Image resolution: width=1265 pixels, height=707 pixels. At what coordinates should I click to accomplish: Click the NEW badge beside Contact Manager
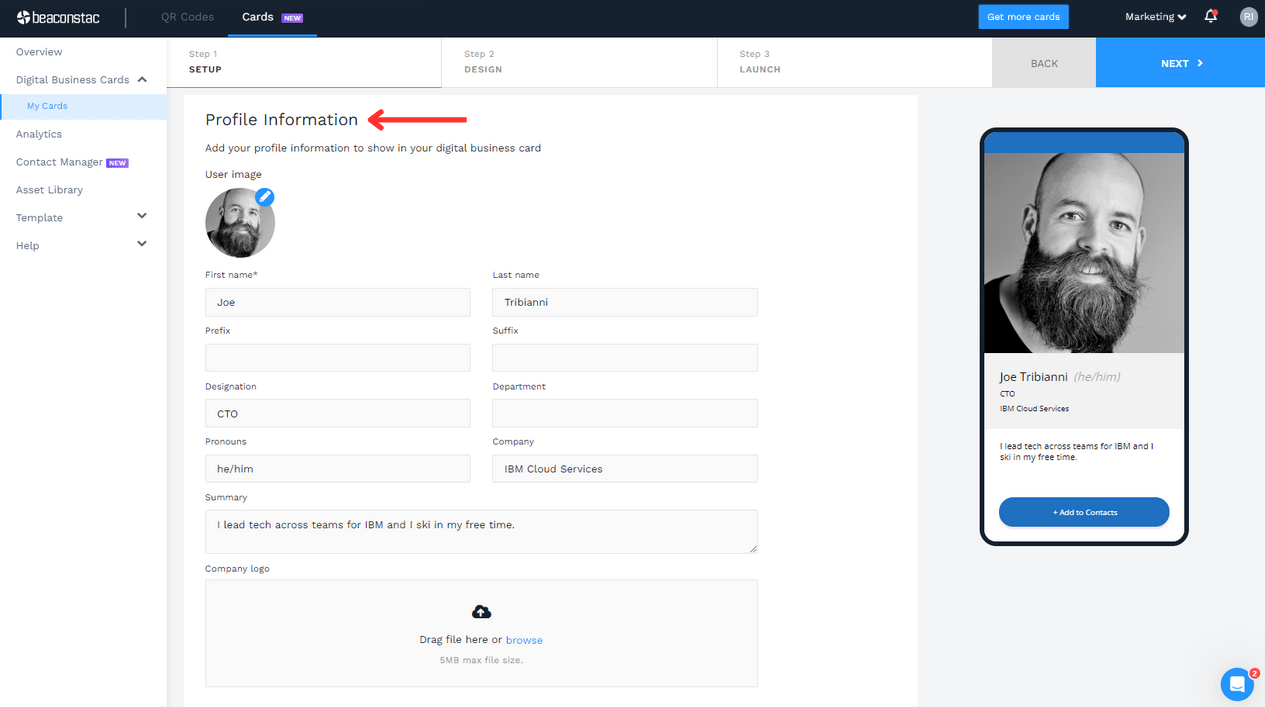coord(116,161)
